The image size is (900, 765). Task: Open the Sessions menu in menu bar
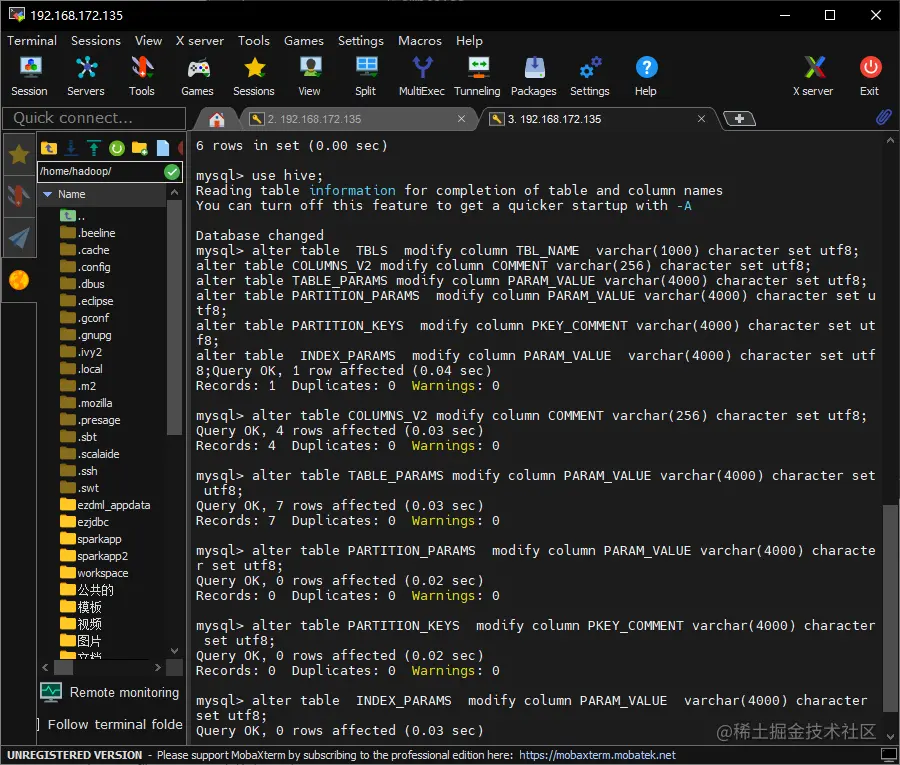click(96, 41)
